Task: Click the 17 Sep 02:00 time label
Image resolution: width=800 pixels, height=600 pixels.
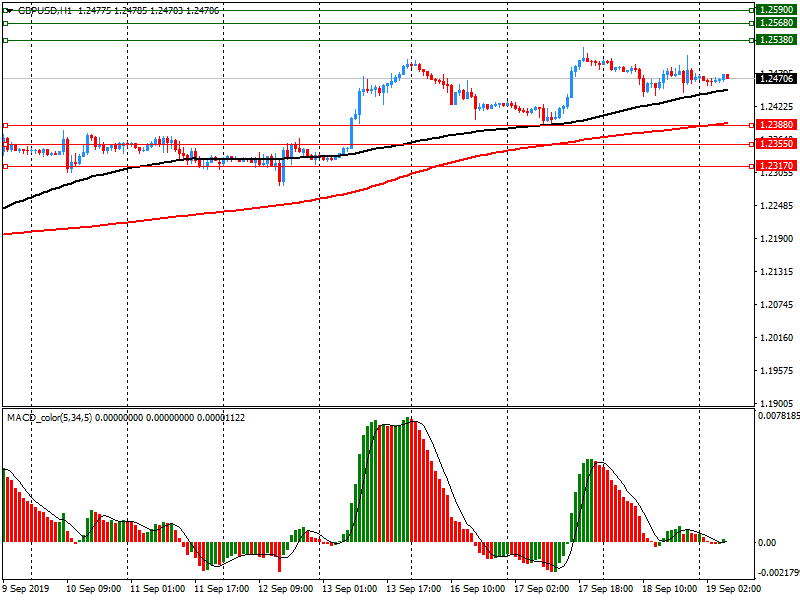Action: [x=542, y=589]
